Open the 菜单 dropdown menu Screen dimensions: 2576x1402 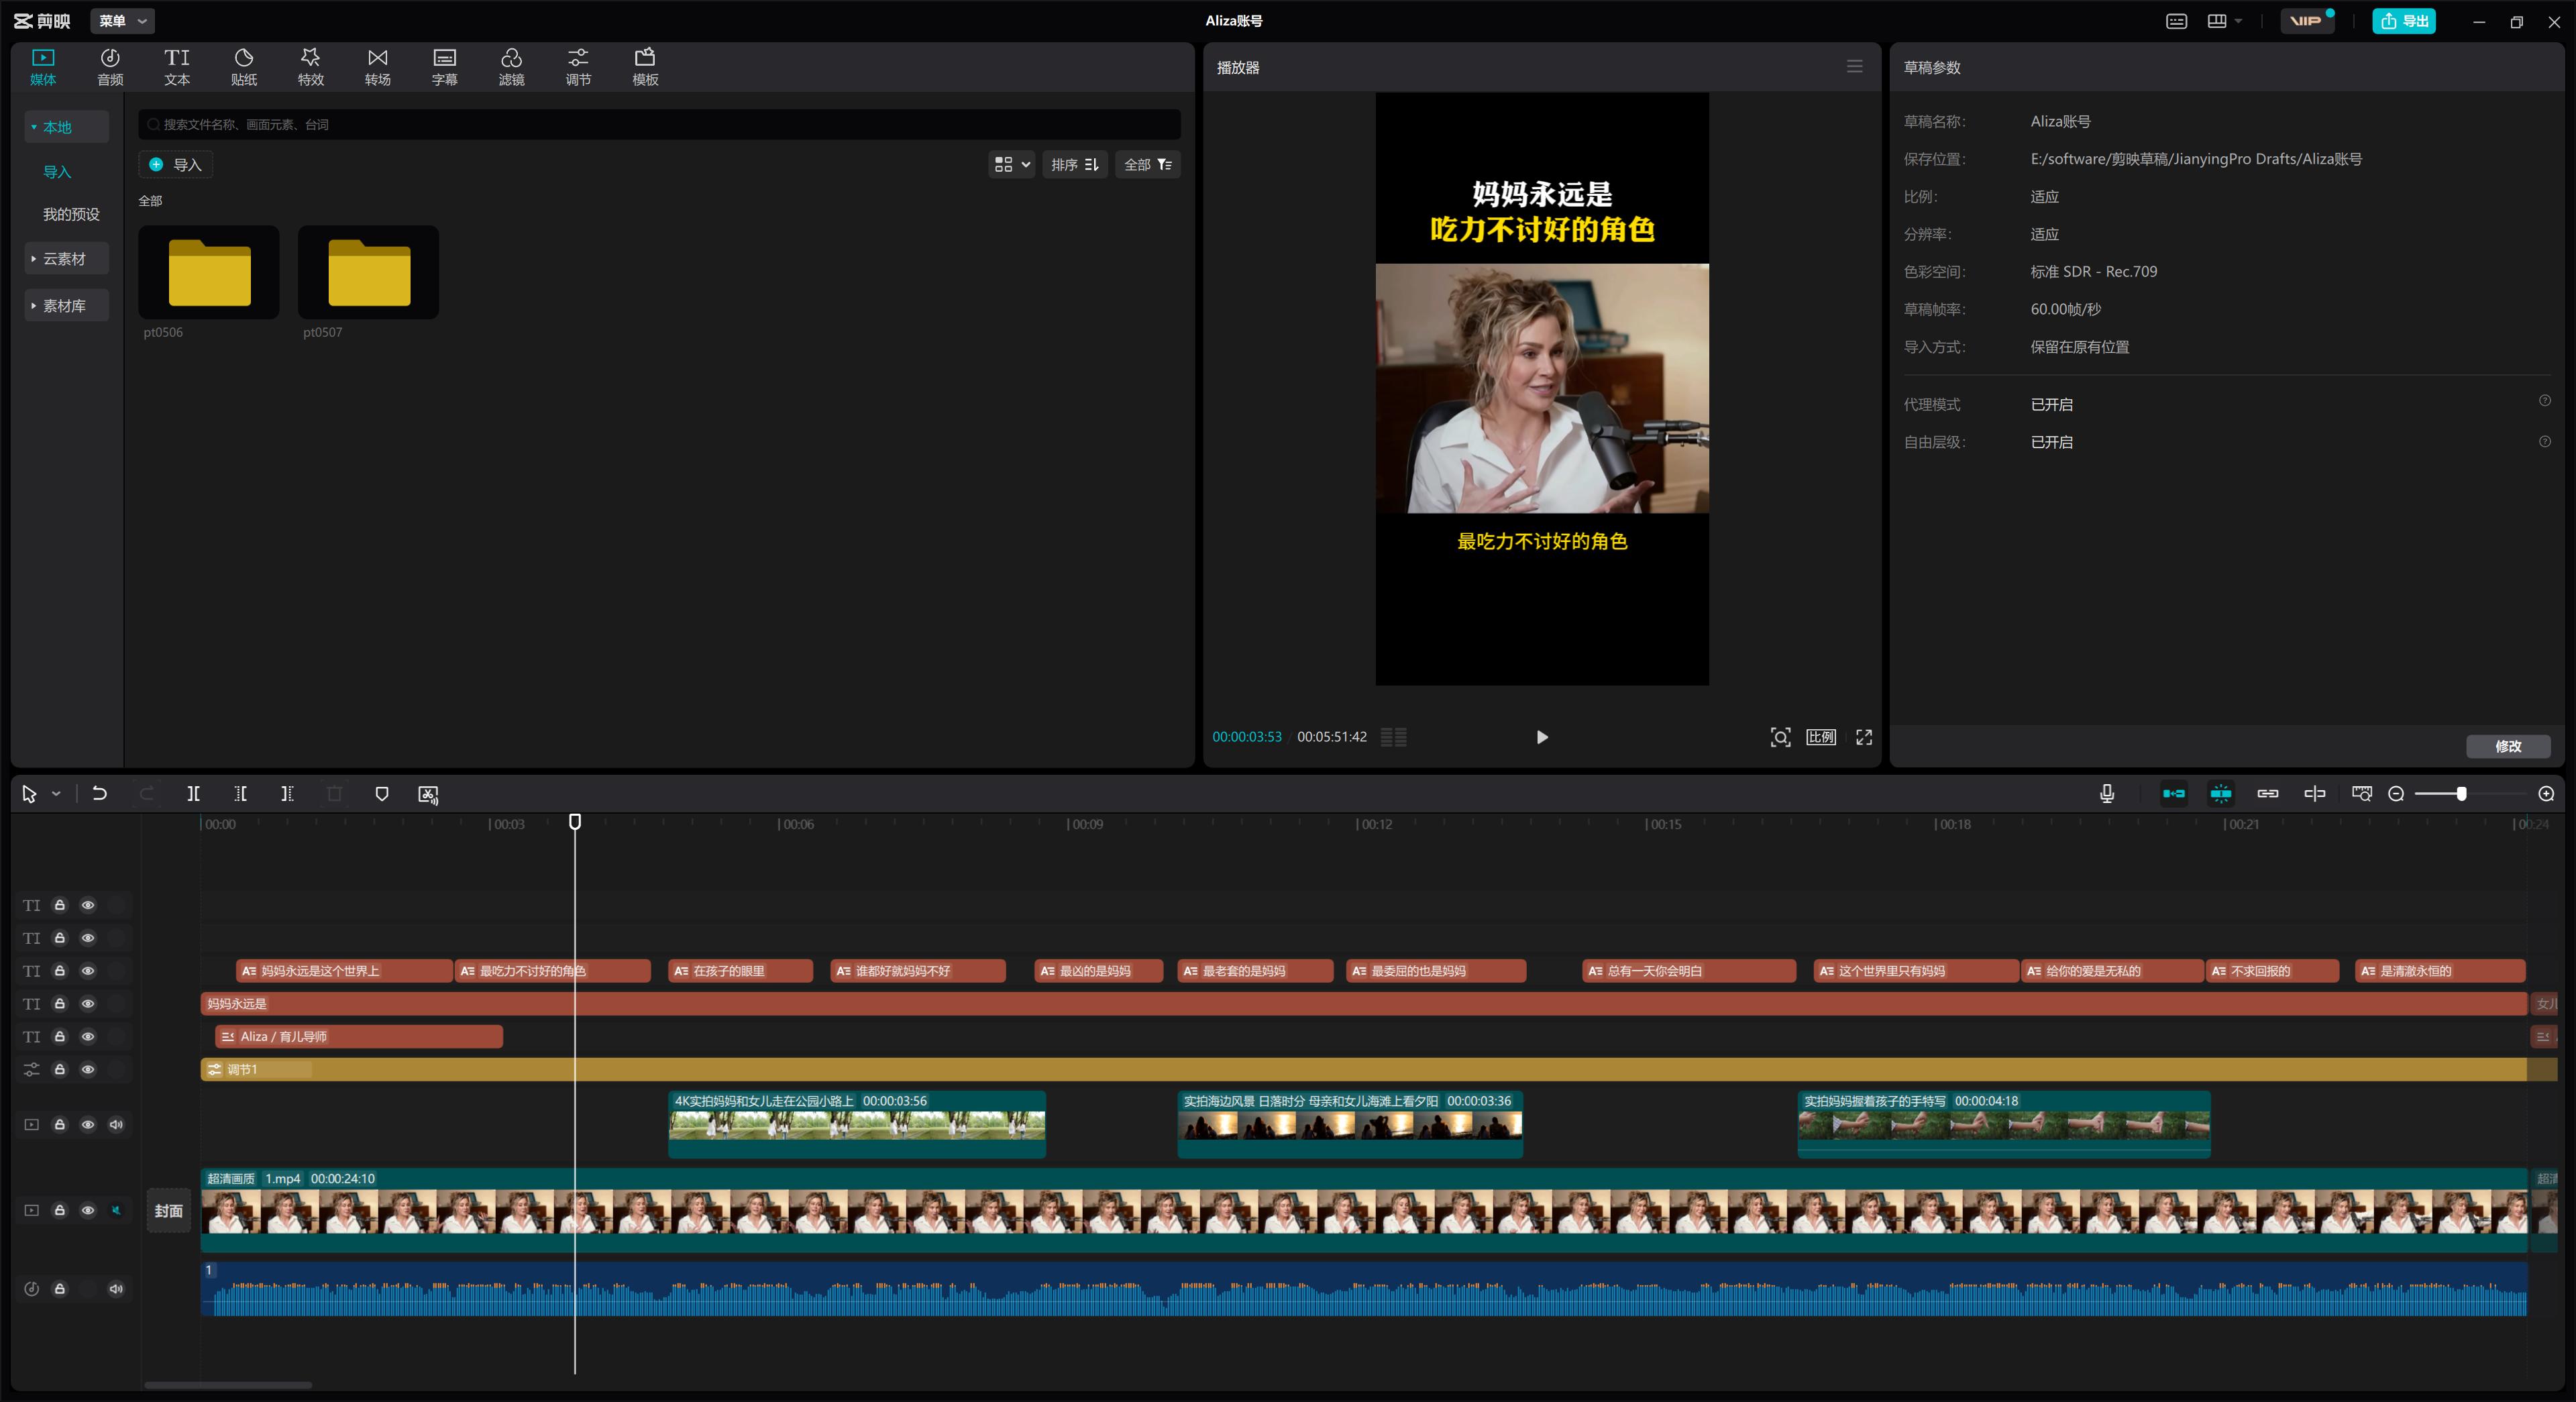[x=122, y=21]
